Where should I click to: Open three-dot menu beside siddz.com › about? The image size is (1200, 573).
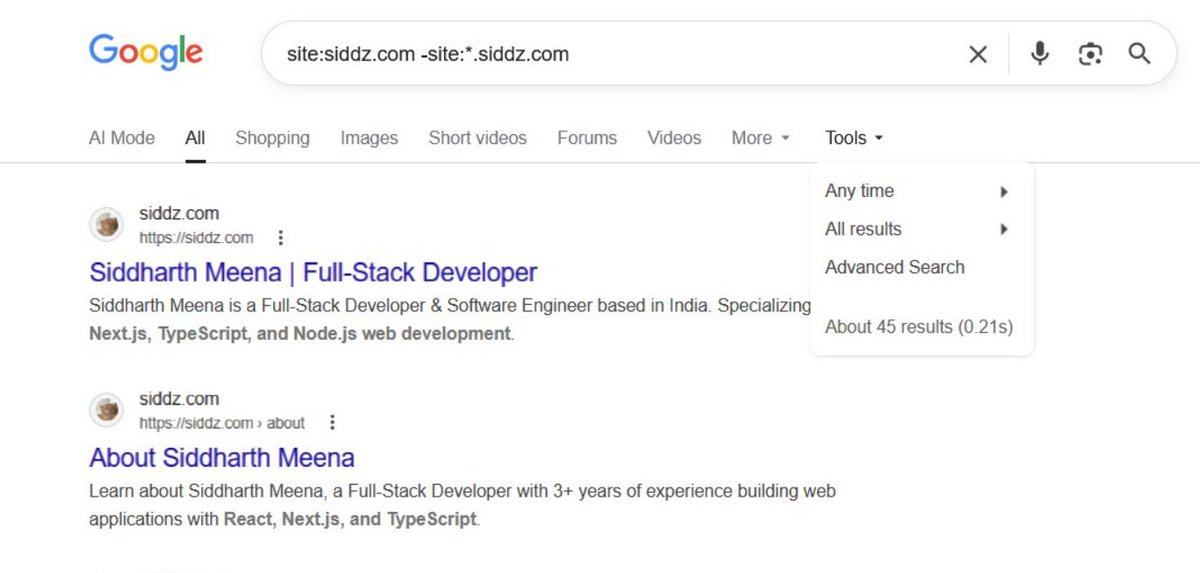point(333,423)
